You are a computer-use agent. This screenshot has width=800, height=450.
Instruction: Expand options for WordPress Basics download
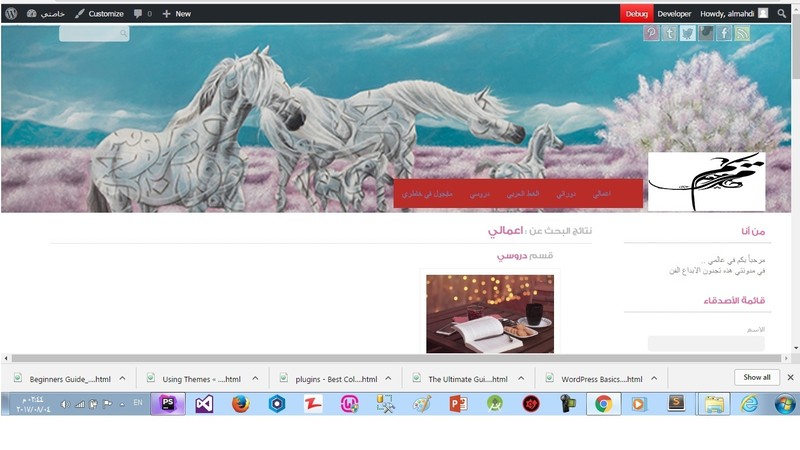click(x=654, y=378)
